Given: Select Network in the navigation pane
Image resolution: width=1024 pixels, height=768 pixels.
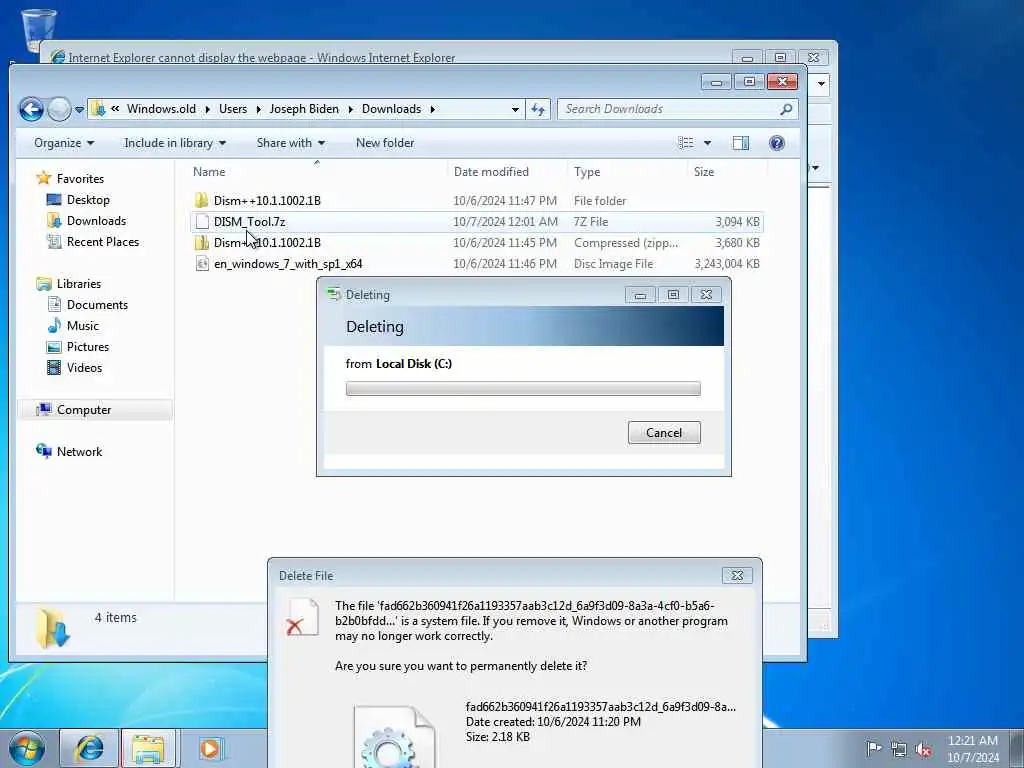Looking at the screenshot, I should coord(79,451).
